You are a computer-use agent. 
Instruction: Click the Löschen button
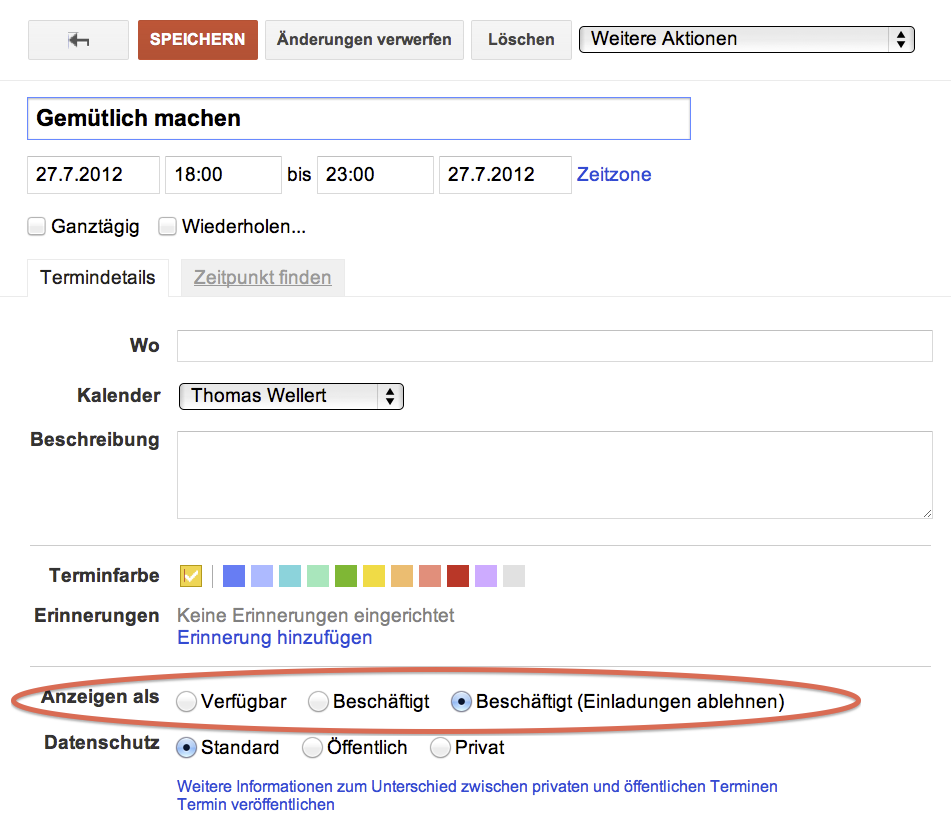tap(521, 40)
